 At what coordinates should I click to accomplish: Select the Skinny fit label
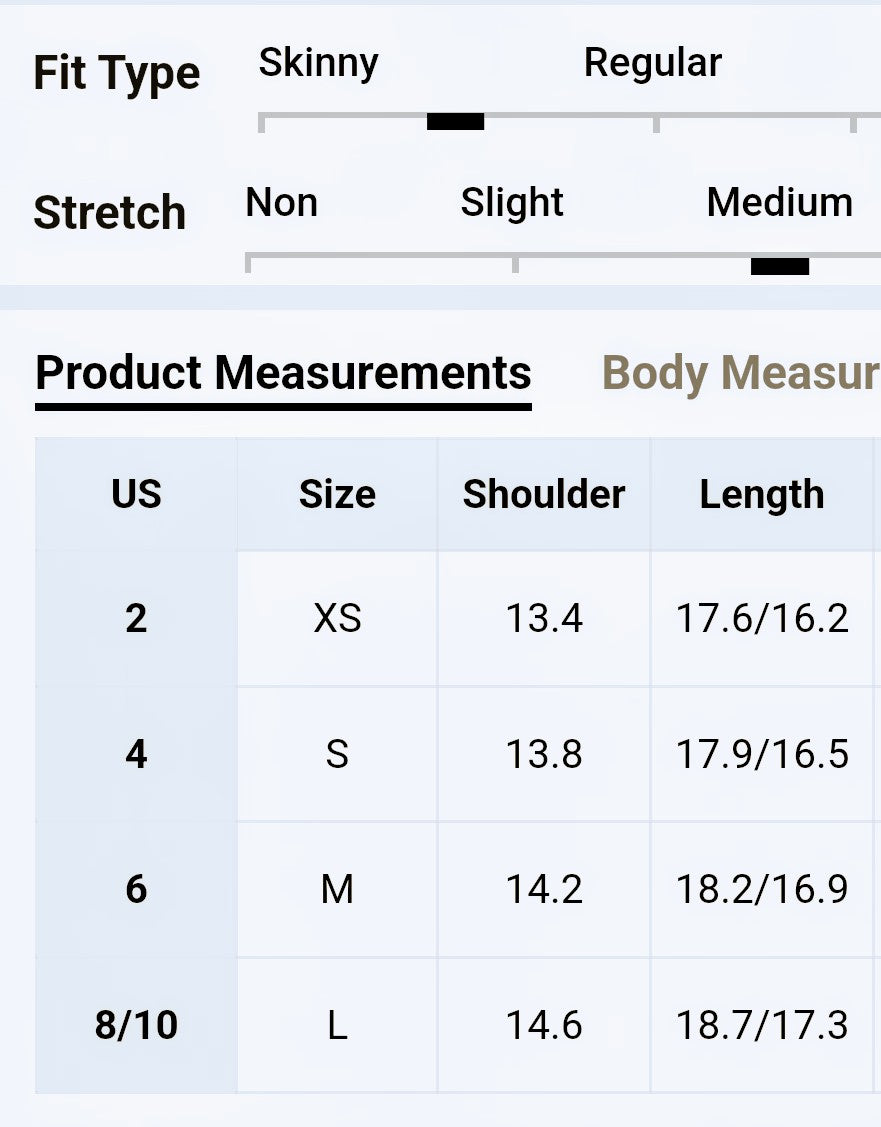pyautogui.click(x=318, y=63)
